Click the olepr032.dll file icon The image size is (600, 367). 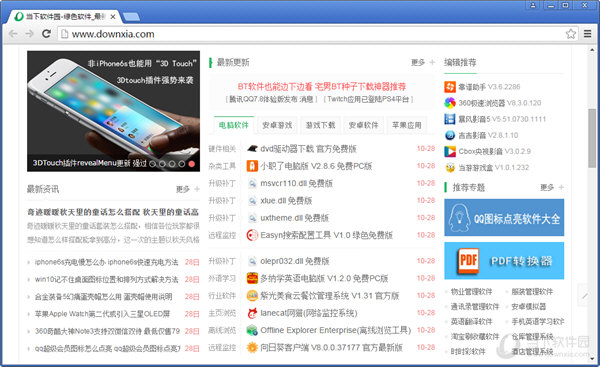252,261
